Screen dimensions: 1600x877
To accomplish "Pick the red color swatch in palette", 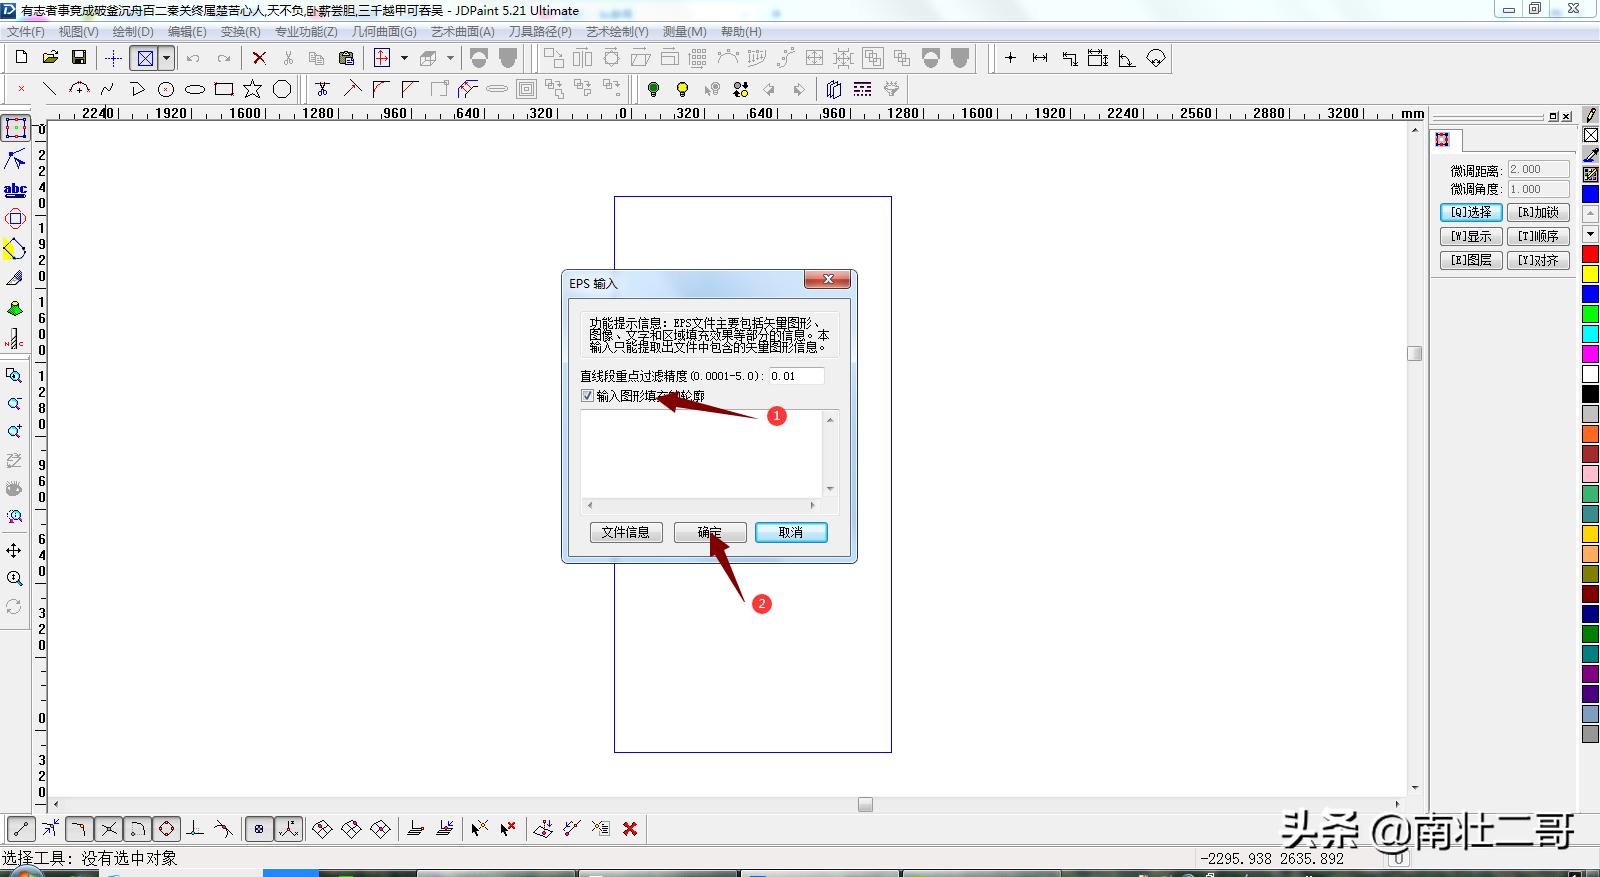I will click(x=1591, y=254).
